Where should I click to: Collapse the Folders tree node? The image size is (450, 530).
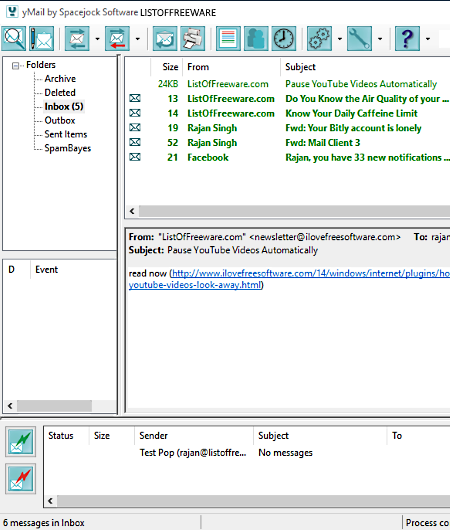tap(15, 66)
